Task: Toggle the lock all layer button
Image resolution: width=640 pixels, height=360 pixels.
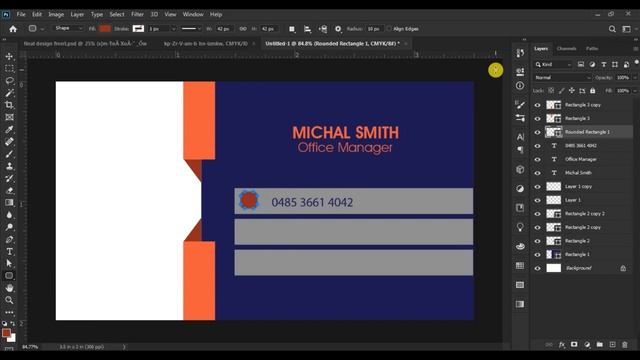Action: coord(593,91)
